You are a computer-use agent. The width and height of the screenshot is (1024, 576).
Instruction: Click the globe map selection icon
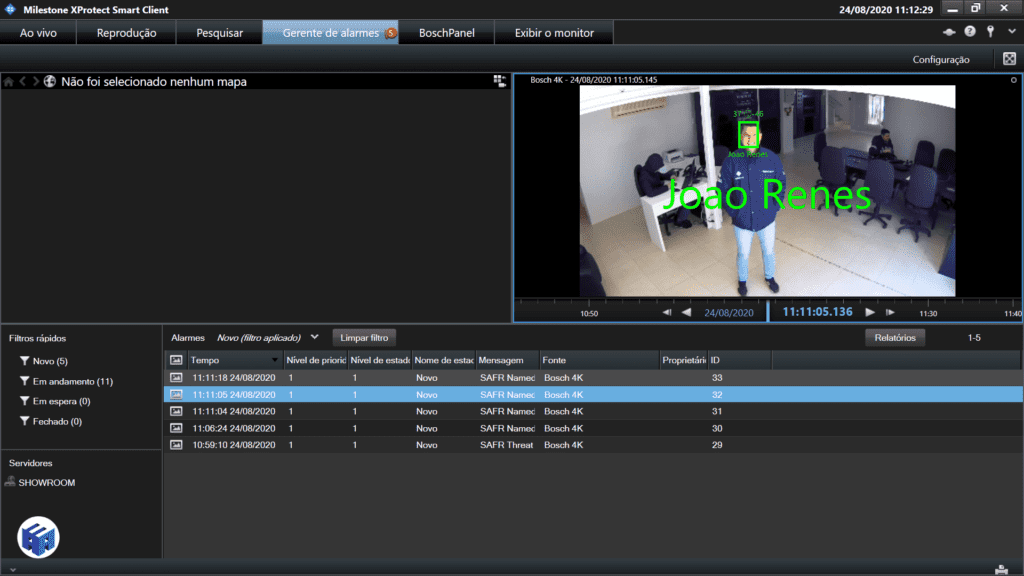[50, 81]
